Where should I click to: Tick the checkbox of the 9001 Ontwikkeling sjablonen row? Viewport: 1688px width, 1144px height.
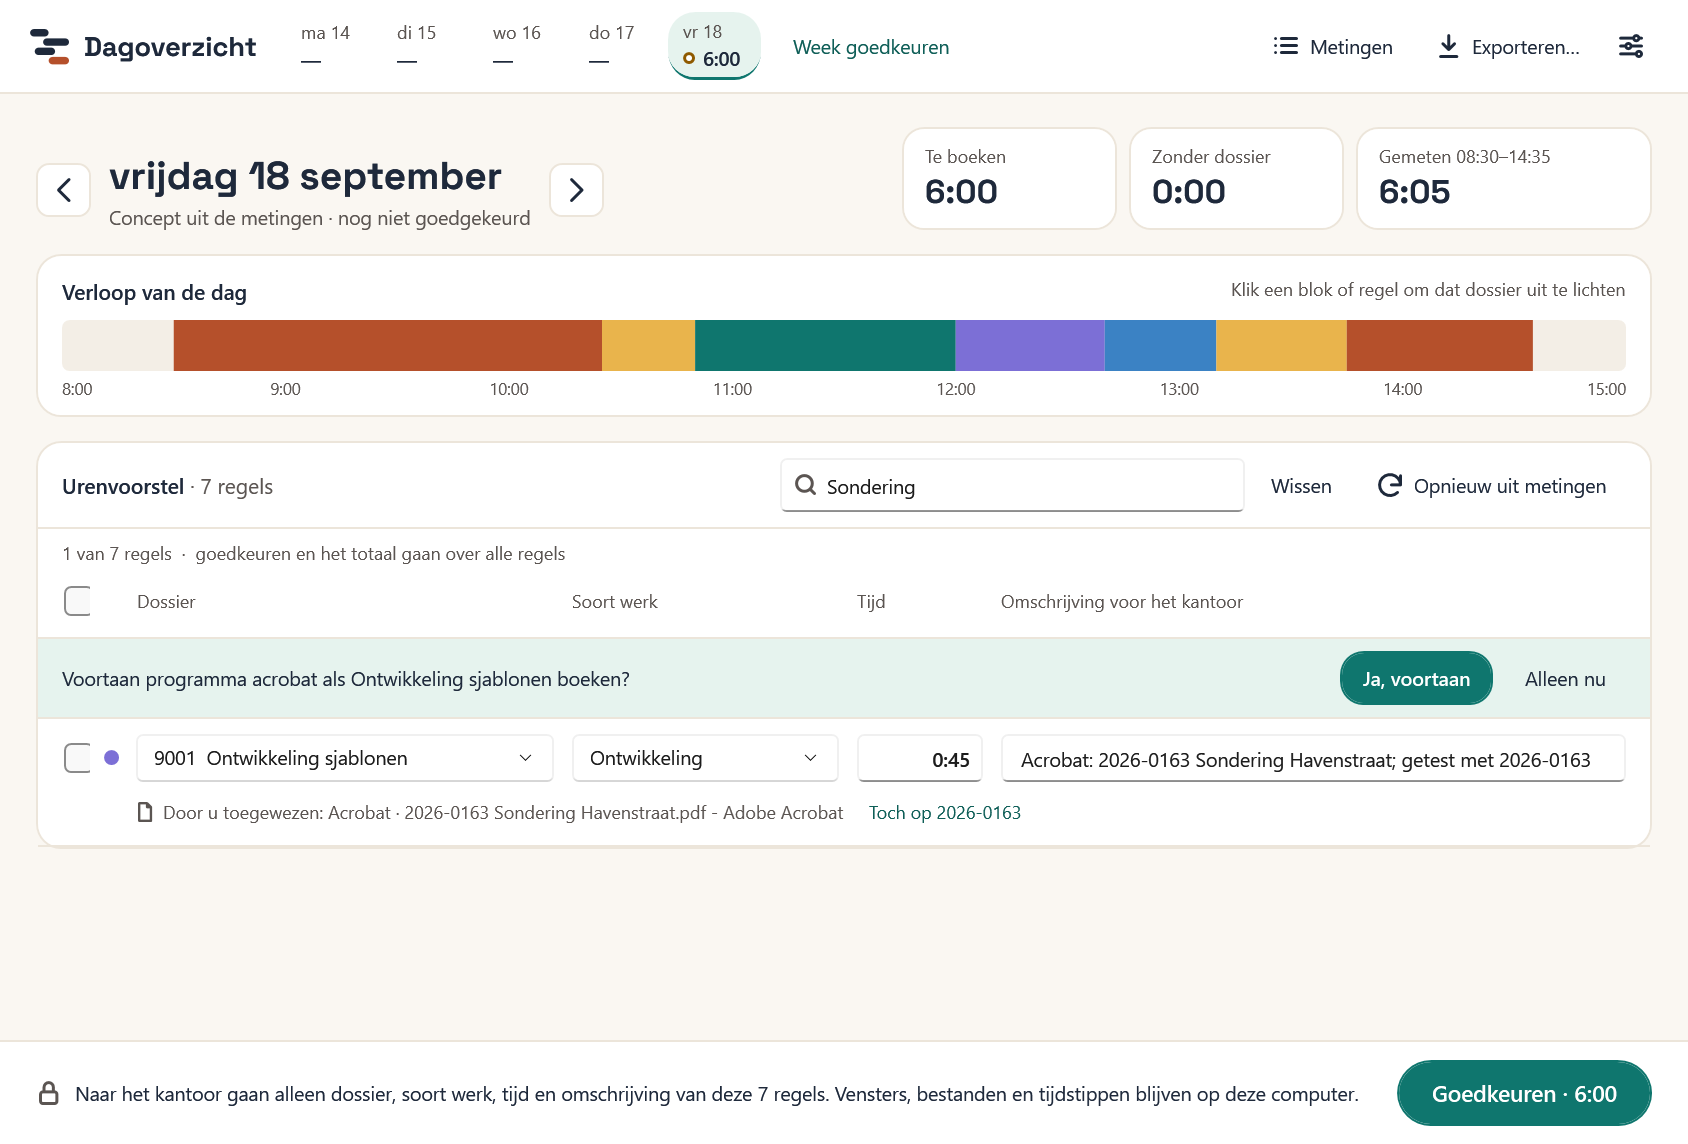pos(78,758)
